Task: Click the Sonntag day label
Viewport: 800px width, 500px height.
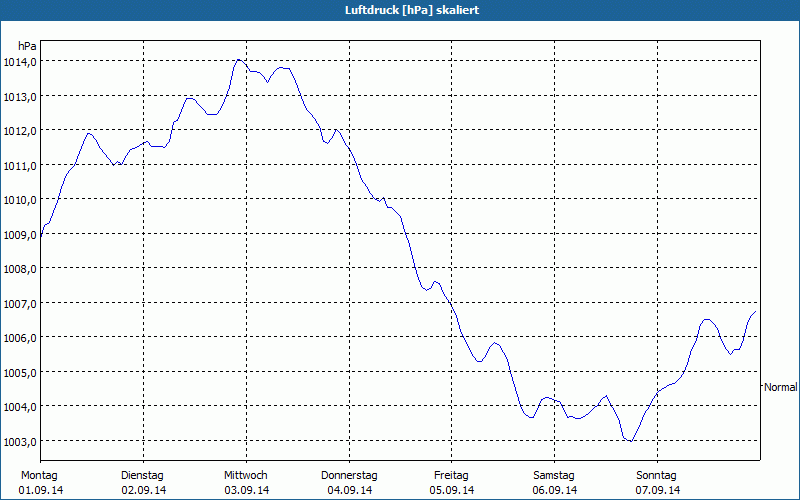Action: tap(657, 476)
